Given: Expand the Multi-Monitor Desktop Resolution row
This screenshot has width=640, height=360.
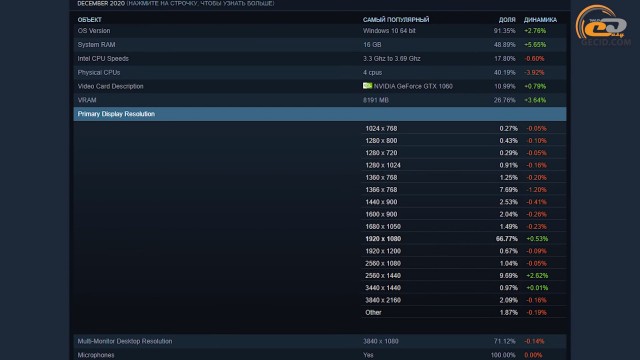Looking at the screenshot, I should pos(320,341).
